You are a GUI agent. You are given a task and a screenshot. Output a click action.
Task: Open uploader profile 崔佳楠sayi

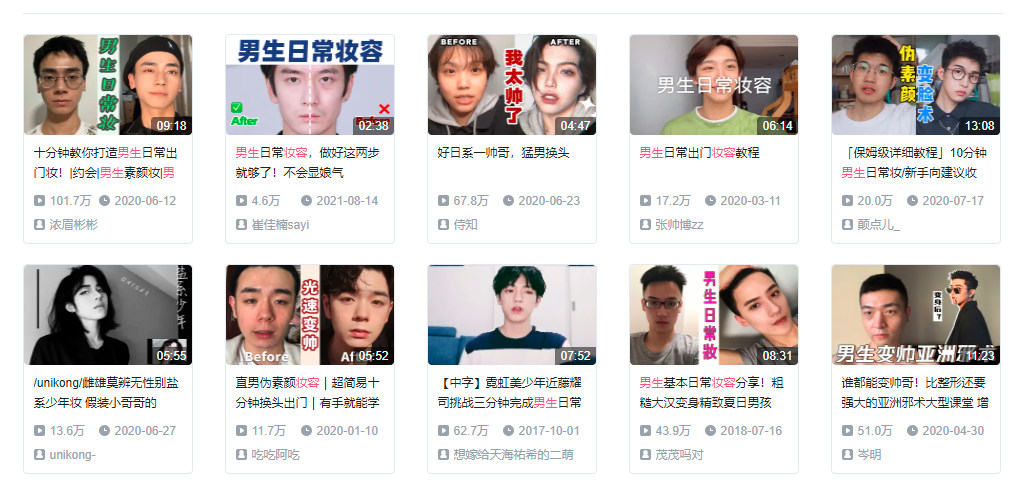[281, 225]
